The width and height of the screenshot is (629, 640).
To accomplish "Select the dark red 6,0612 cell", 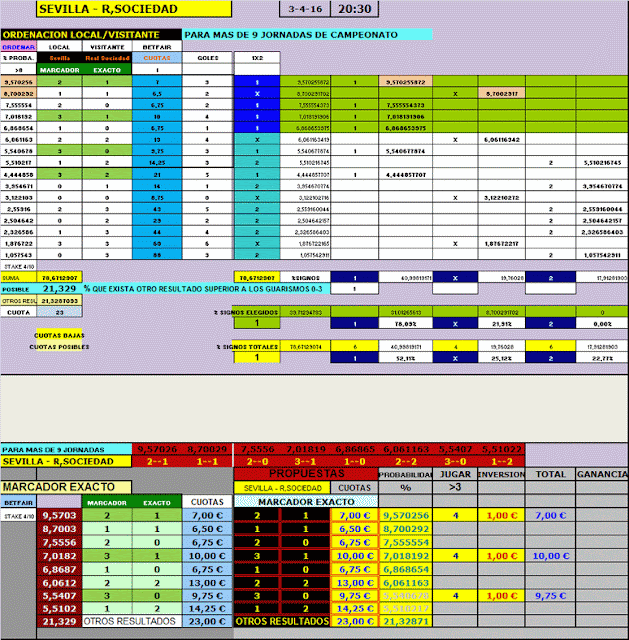I will tap(59, 583).
